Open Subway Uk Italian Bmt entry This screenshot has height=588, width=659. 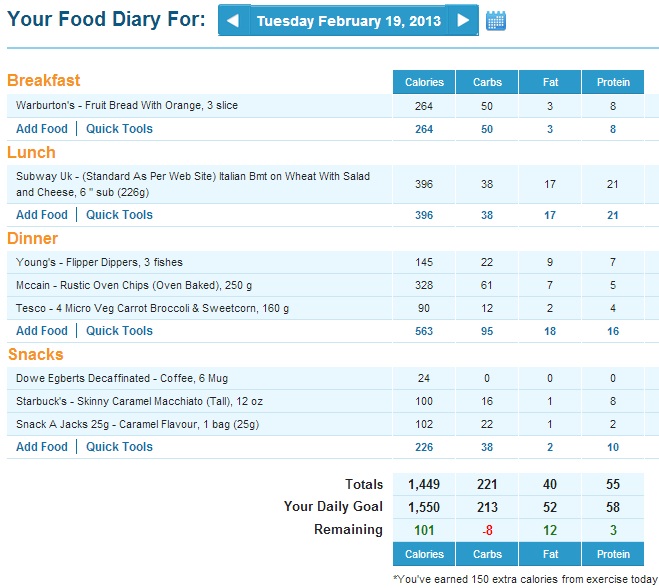(x=192, y=184)
